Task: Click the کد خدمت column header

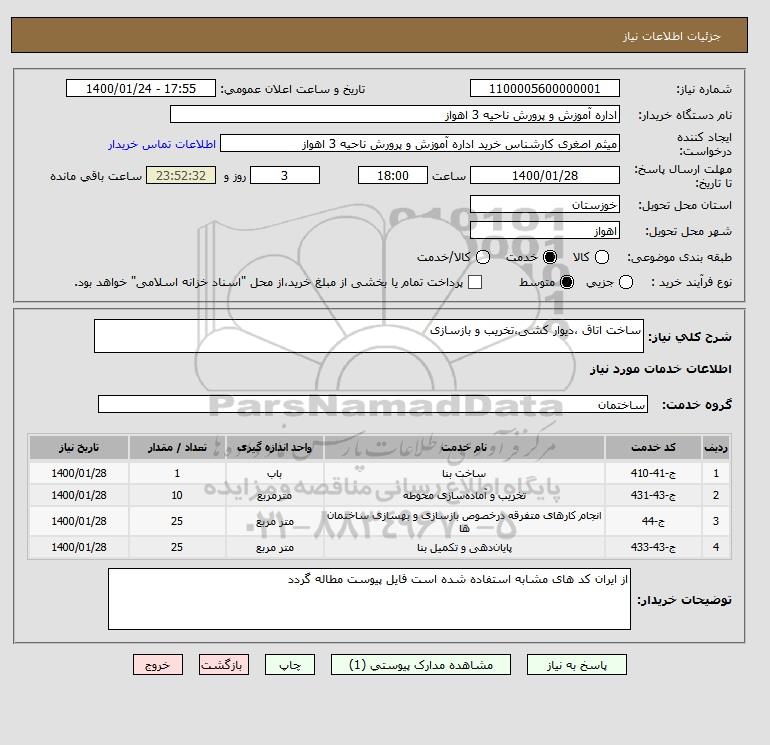Action: click(653, 447)
